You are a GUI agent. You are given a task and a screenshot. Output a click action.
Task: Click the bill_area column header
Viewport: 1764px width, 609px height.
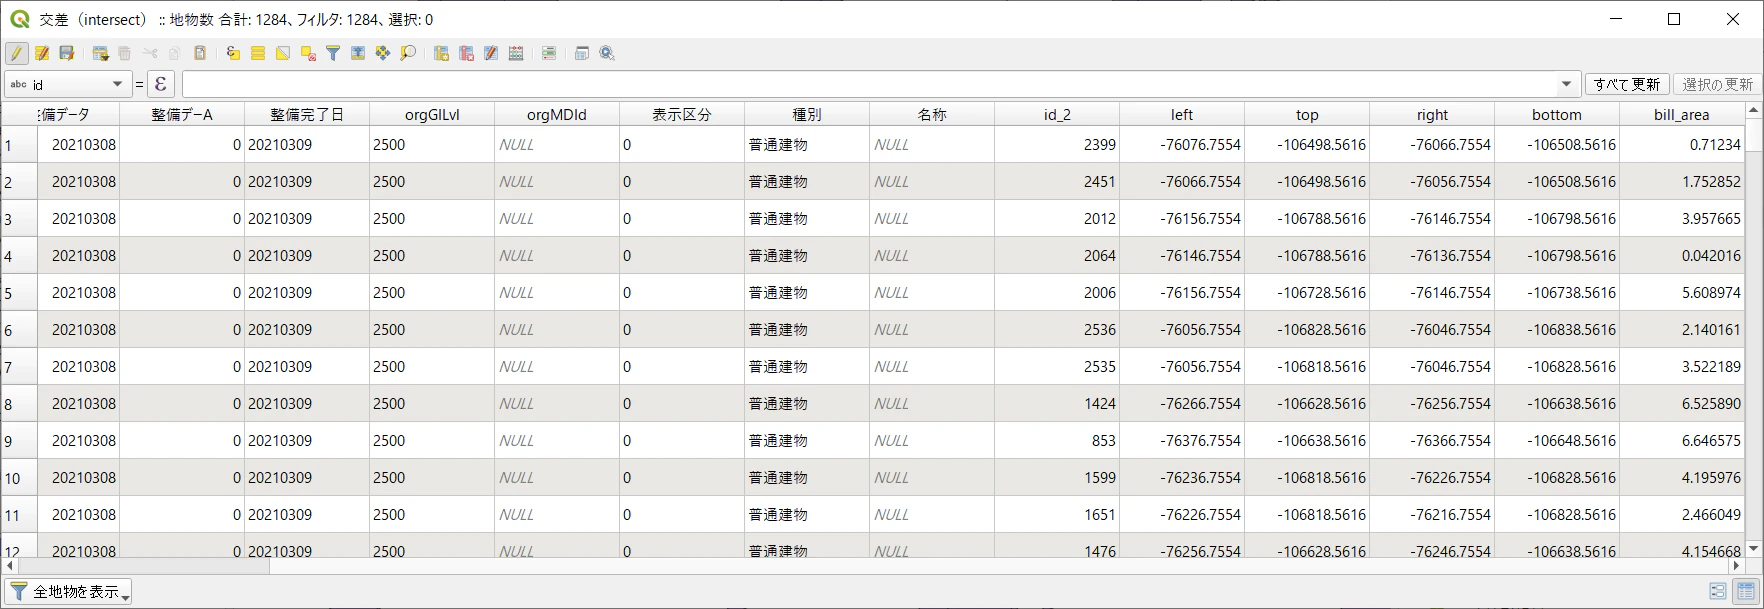point(1682,114)
